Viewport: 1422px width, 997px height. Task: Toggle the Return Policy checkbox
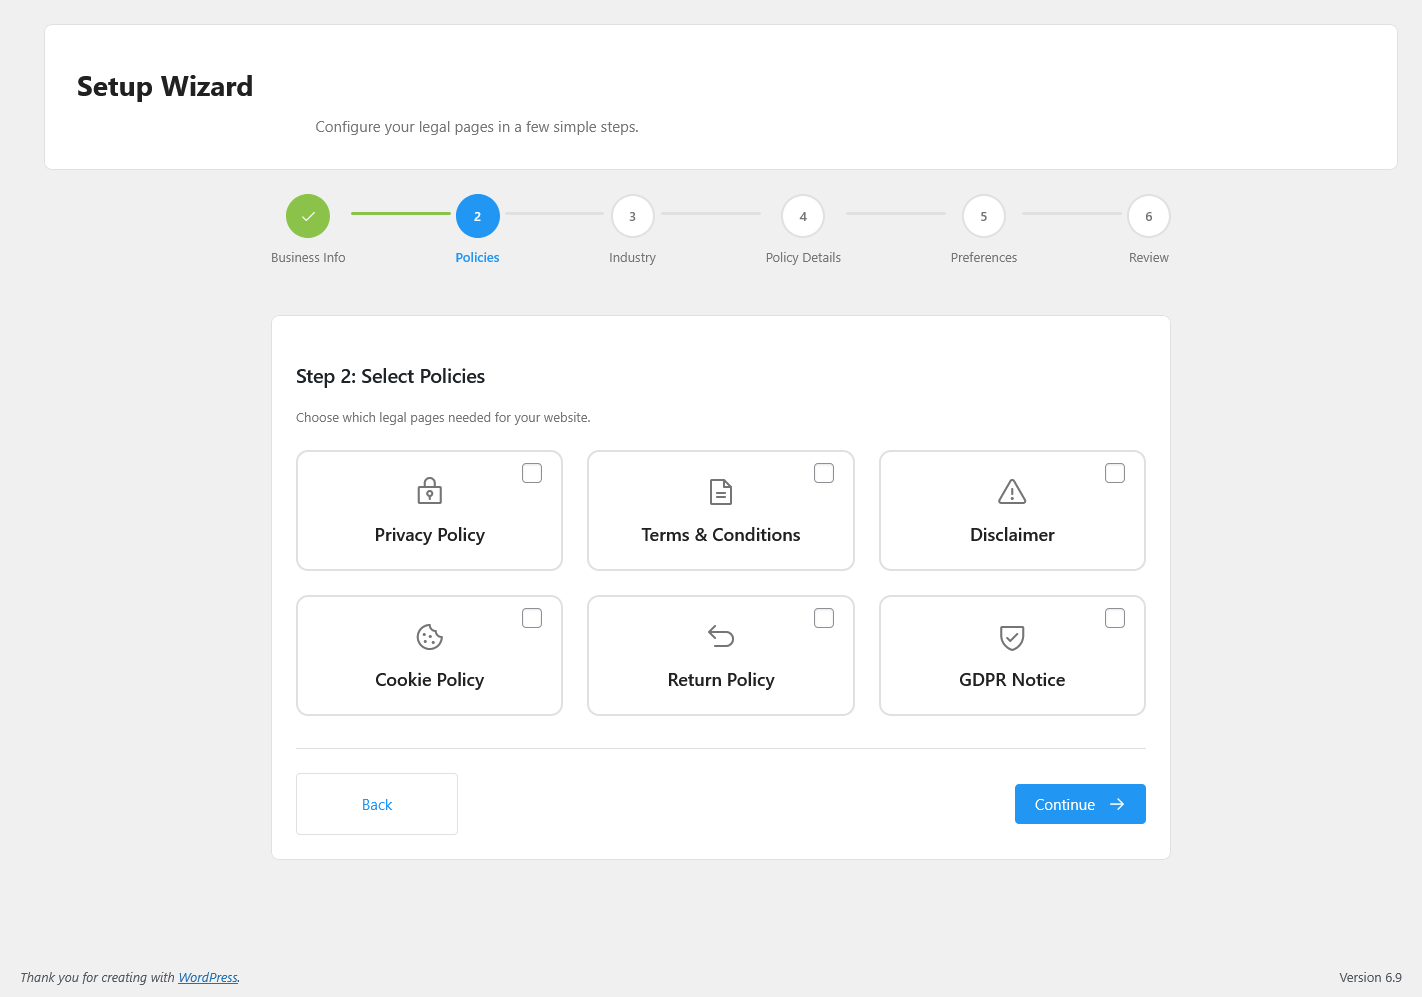pos(824,618)
